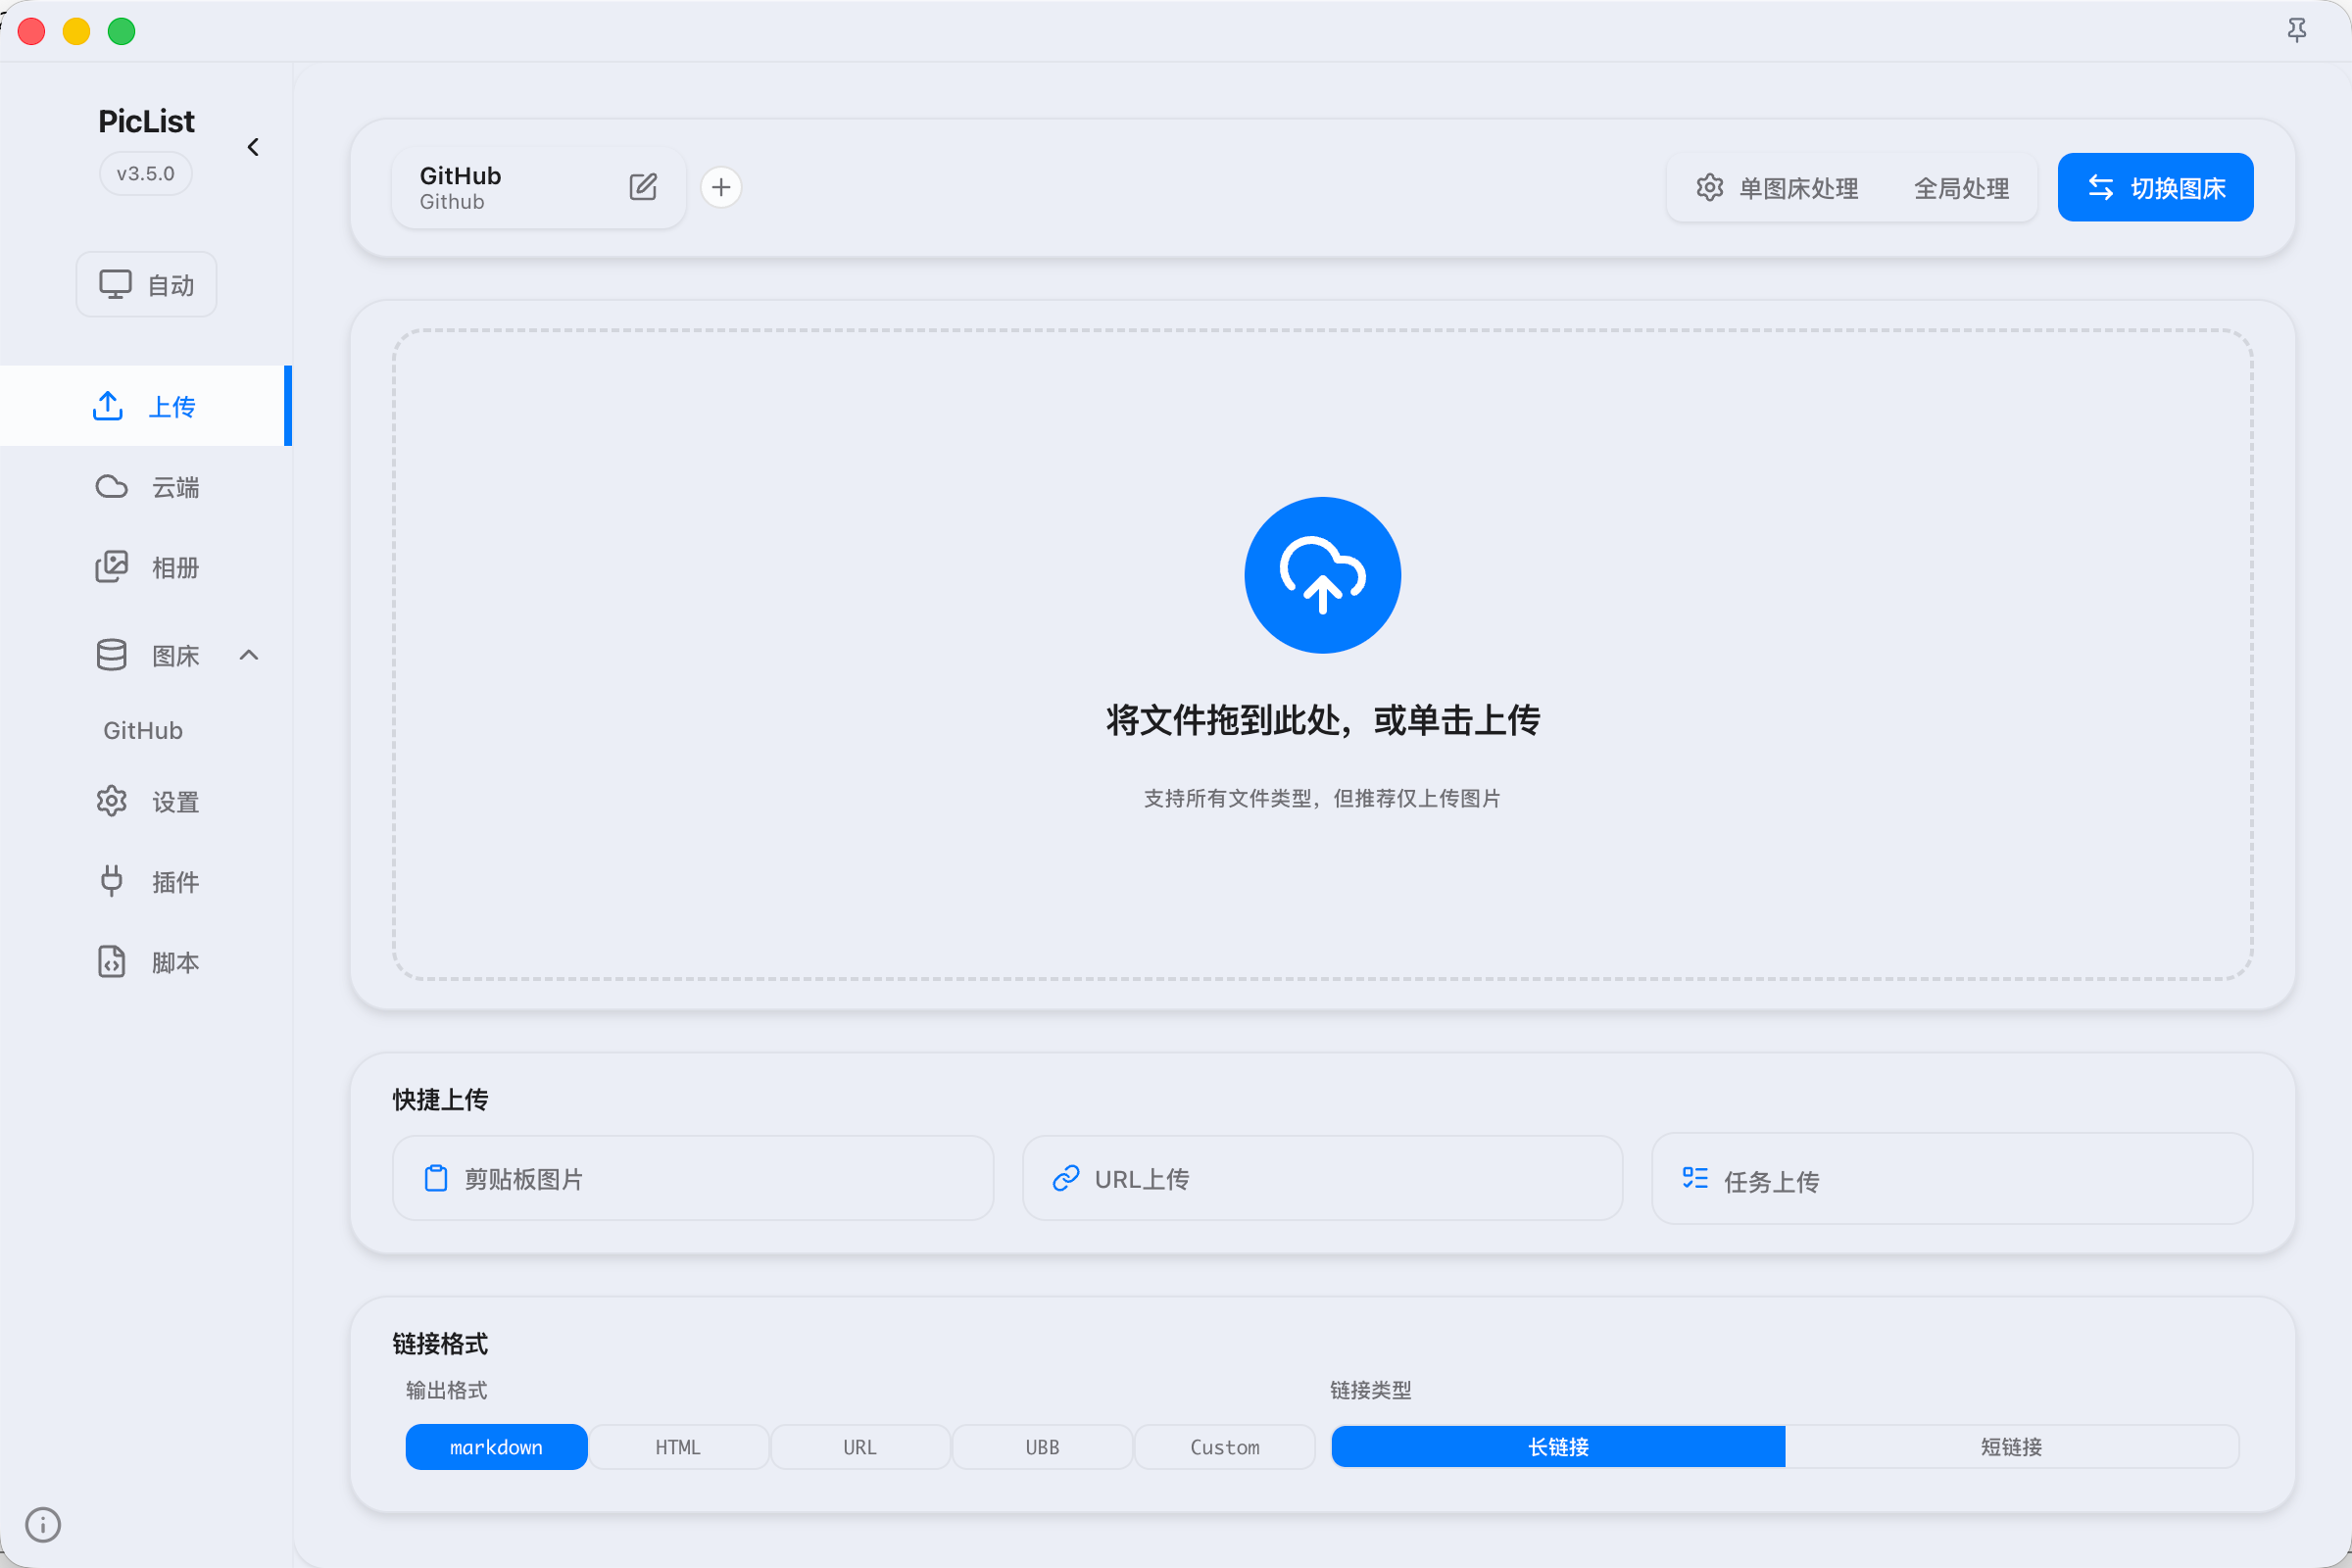Go to 设置 settings page
This screenshot has width=2352, height=1568.
146,801
